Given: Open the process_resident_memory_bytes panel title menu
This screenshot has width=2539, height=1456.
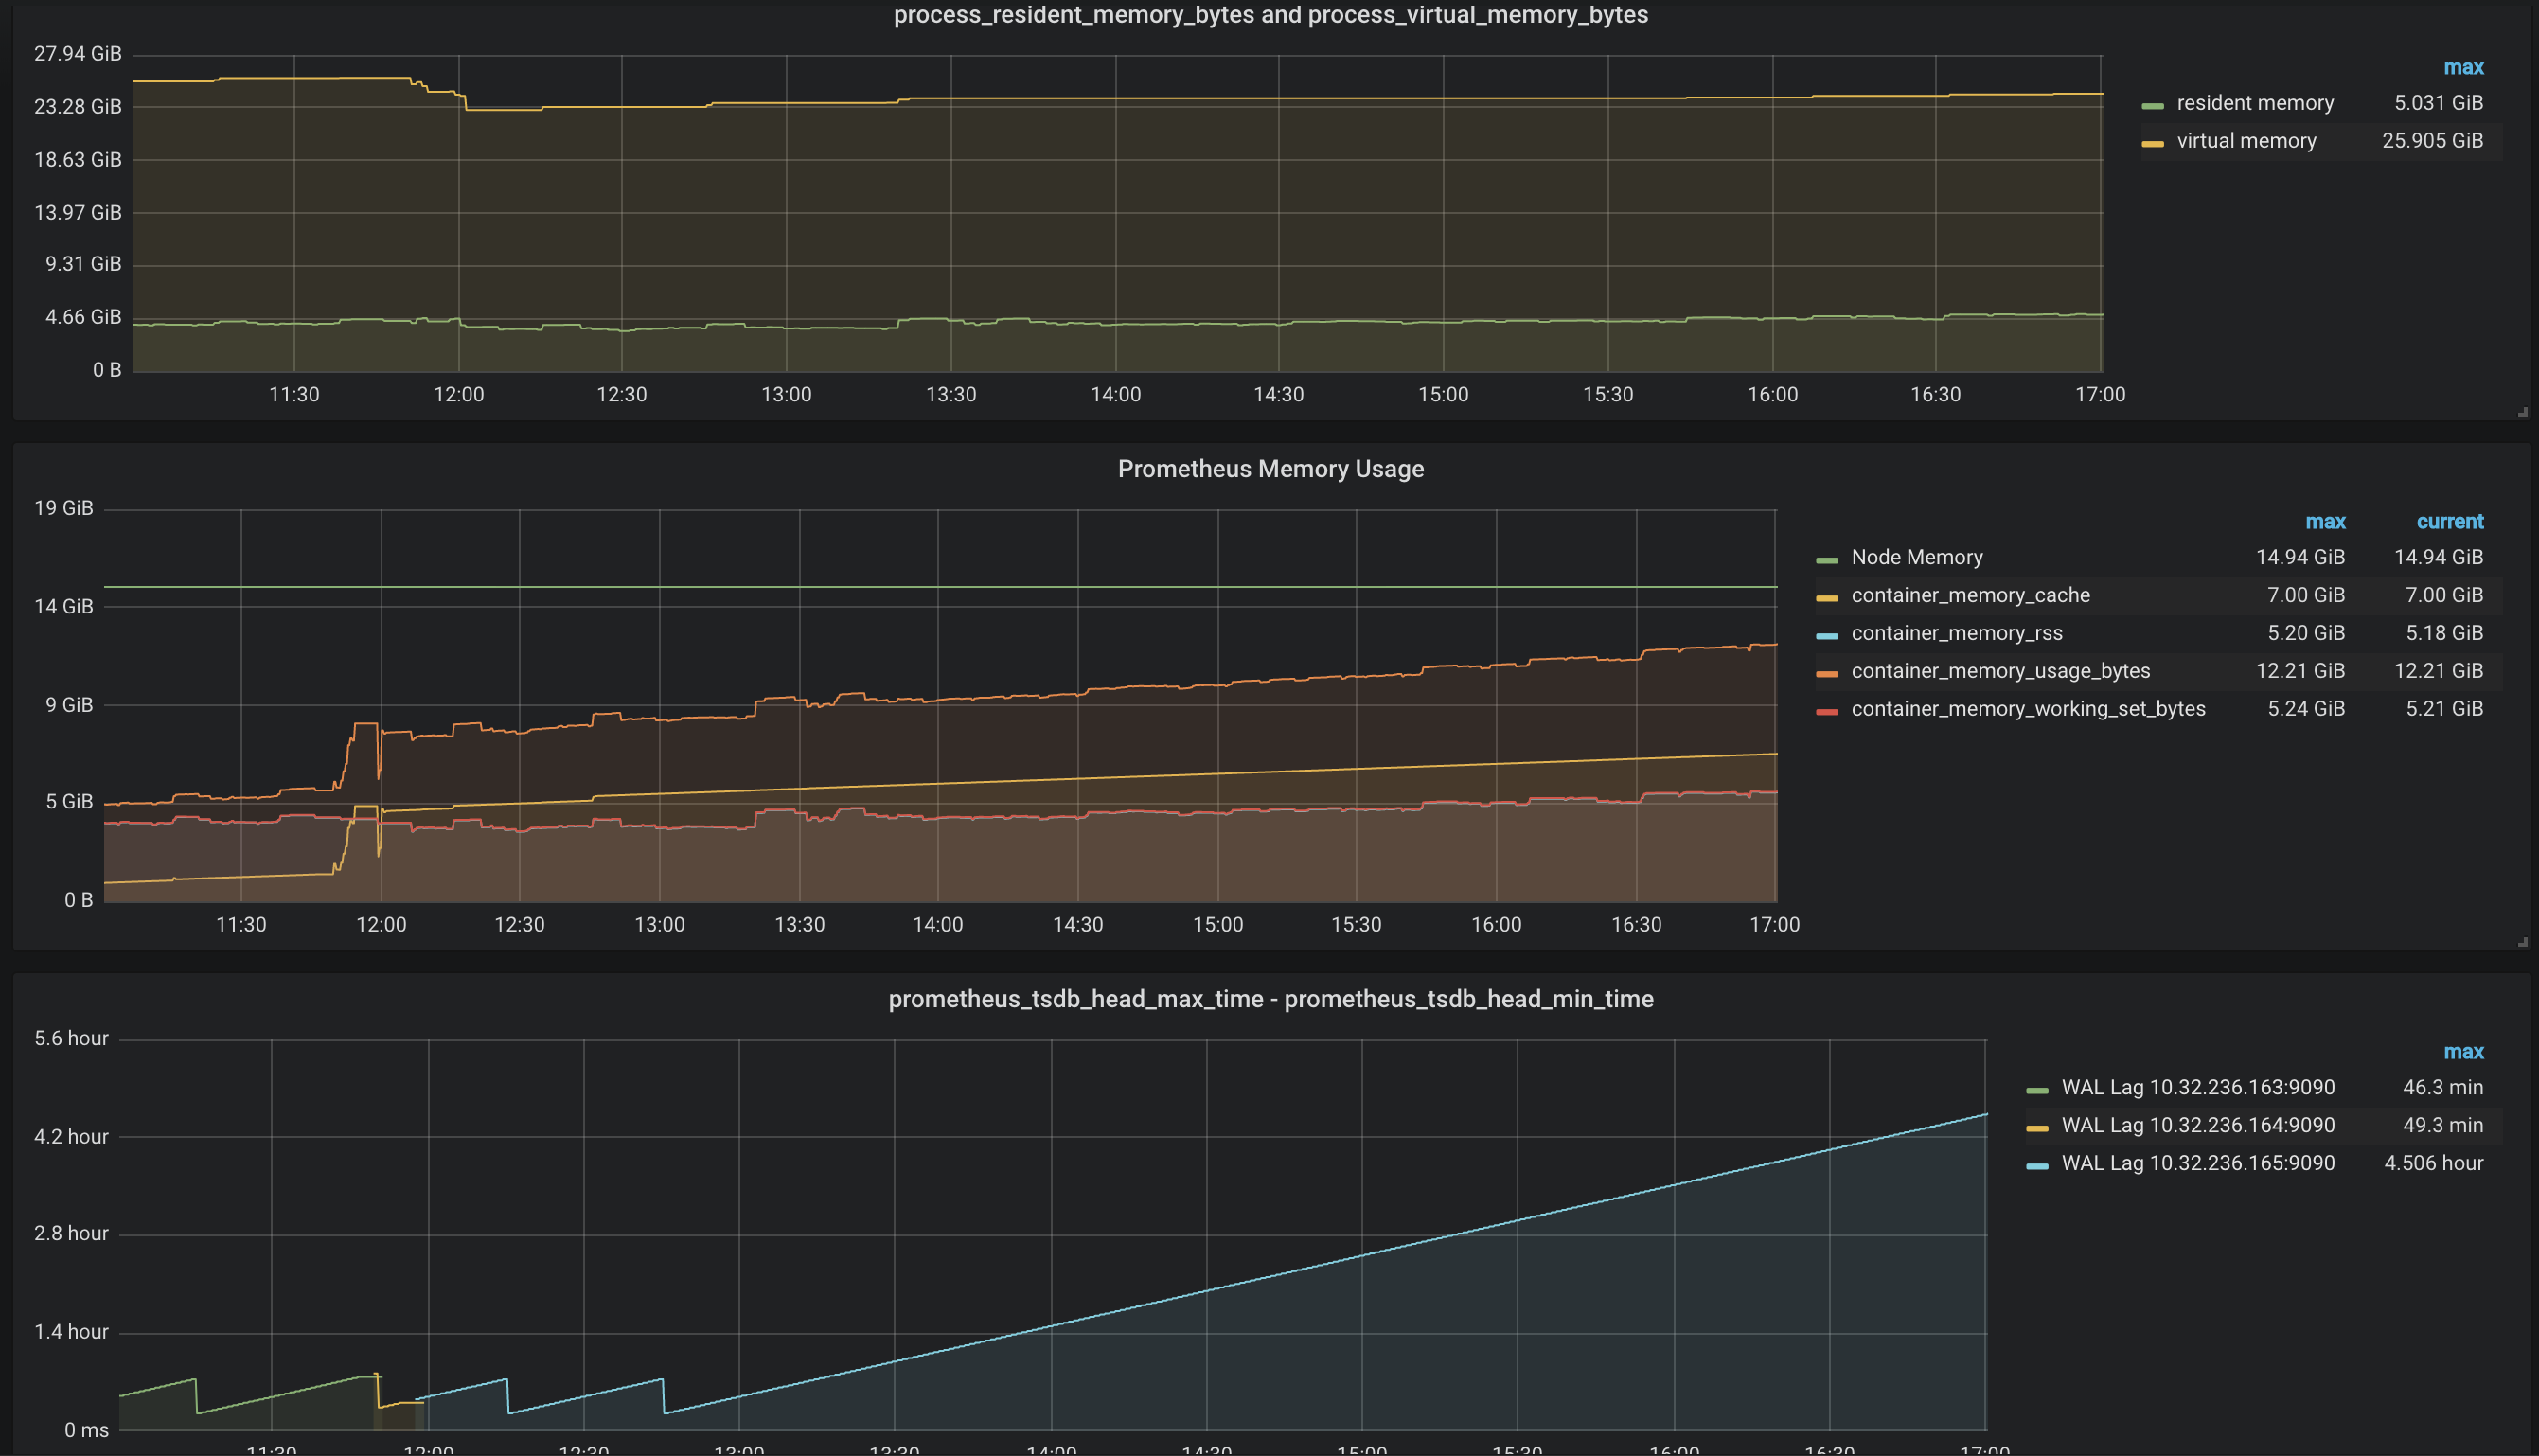Looking at the screenshot, I should pos(1270,15).
